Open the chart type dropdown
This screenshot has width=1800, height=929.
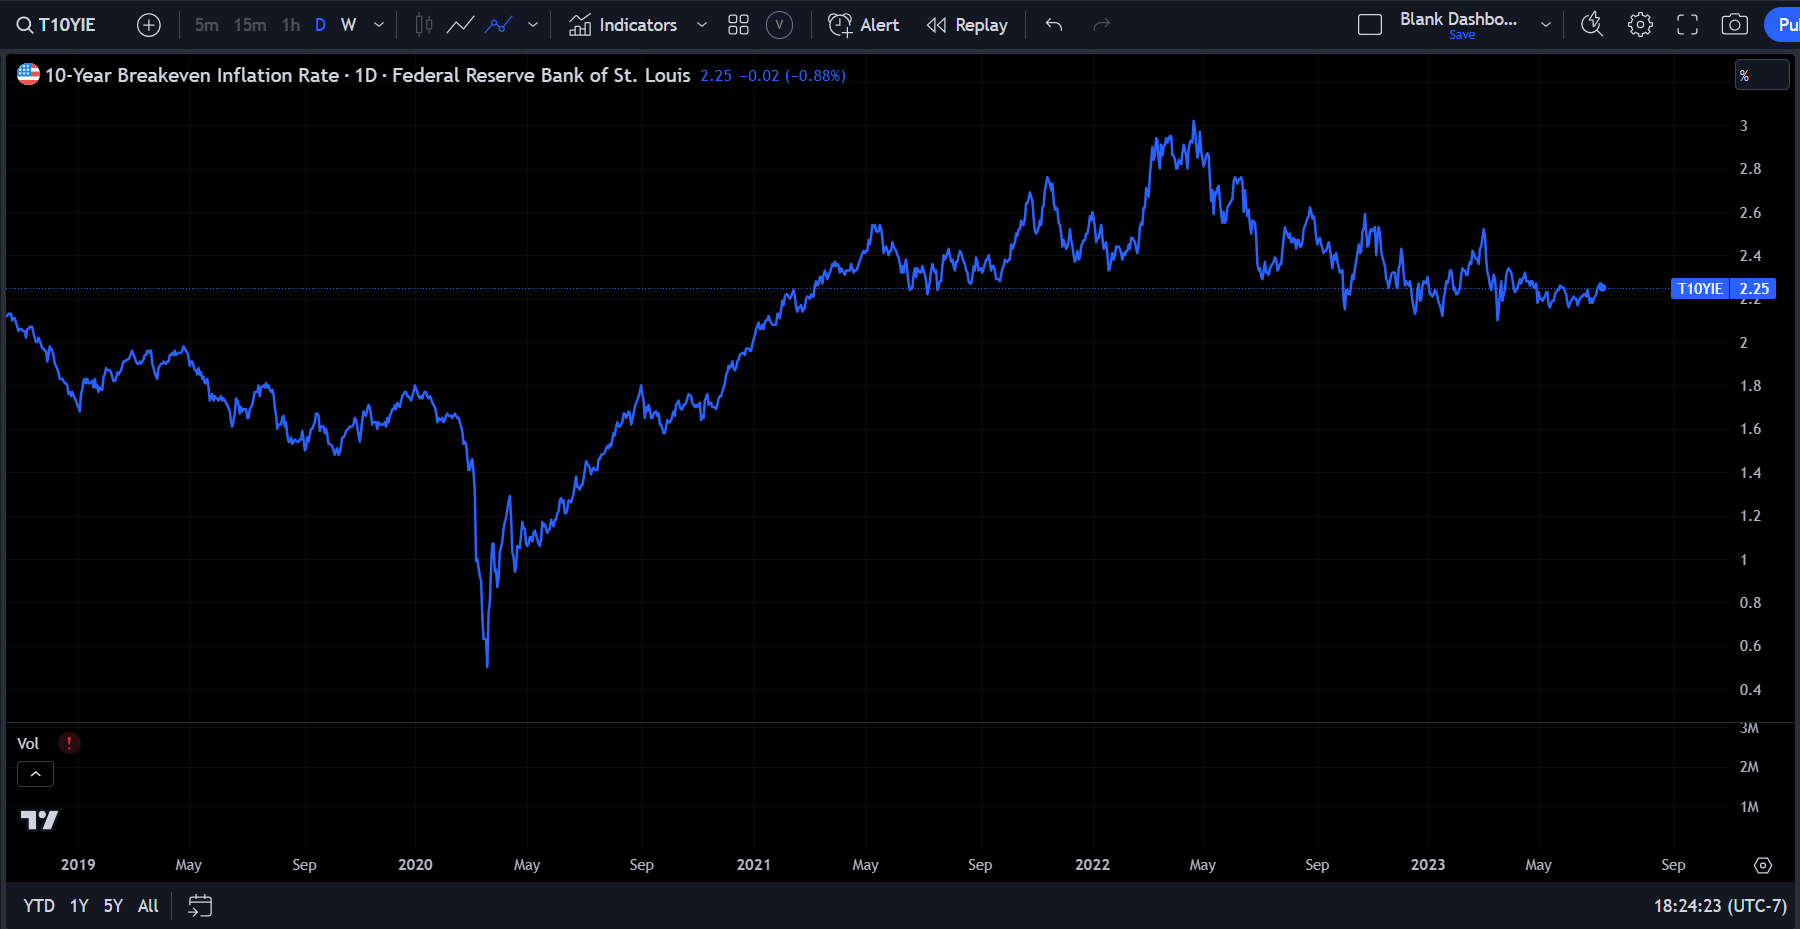pos(533,24)
